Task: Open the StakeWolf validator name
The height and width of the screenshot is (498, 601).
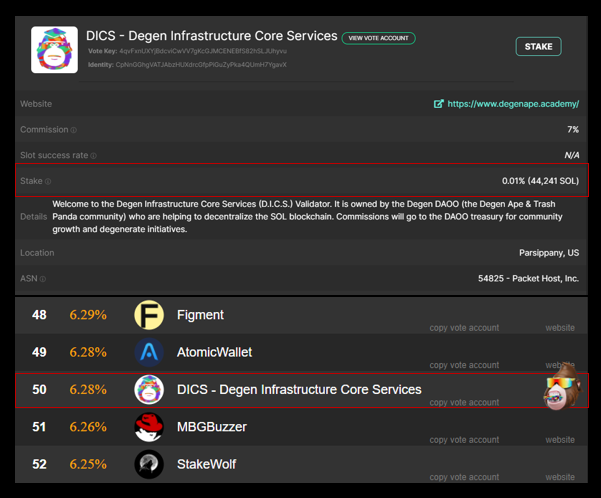Action: pos(206,464)
